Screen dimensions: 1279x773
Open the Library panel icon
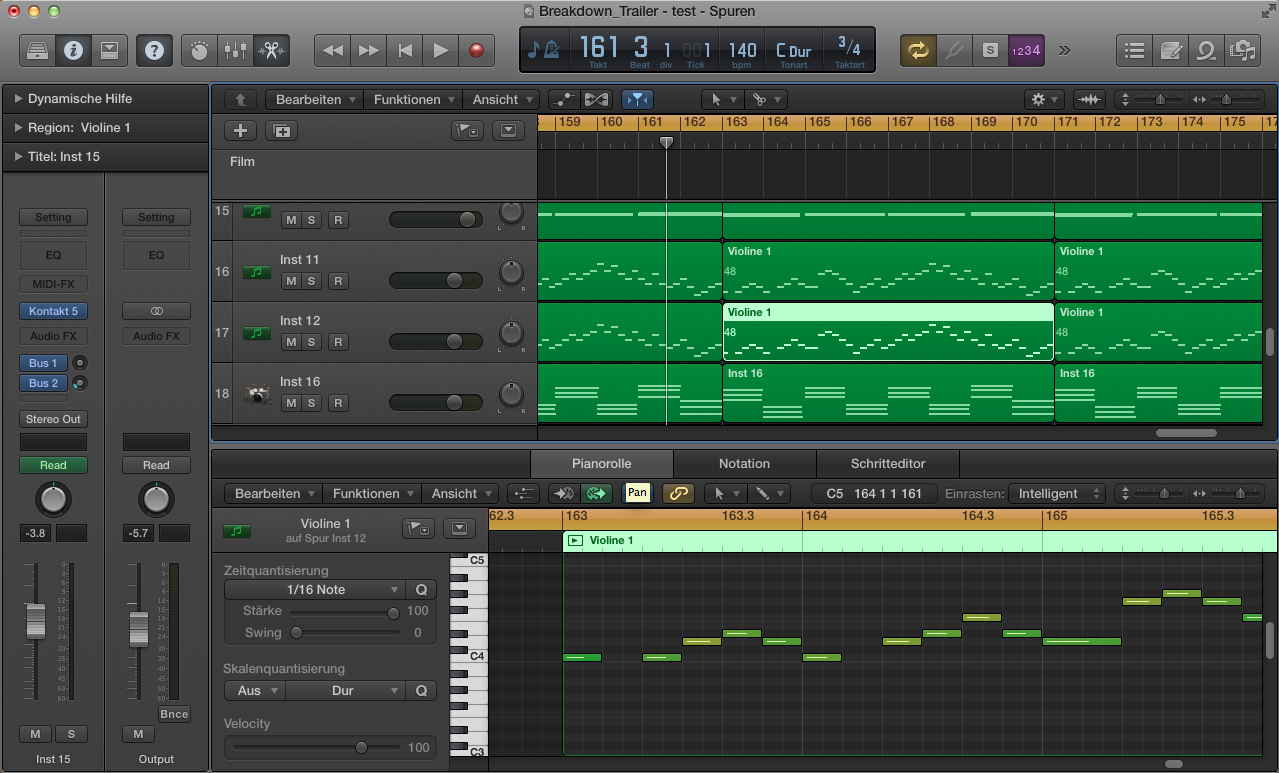coord(37,50)
